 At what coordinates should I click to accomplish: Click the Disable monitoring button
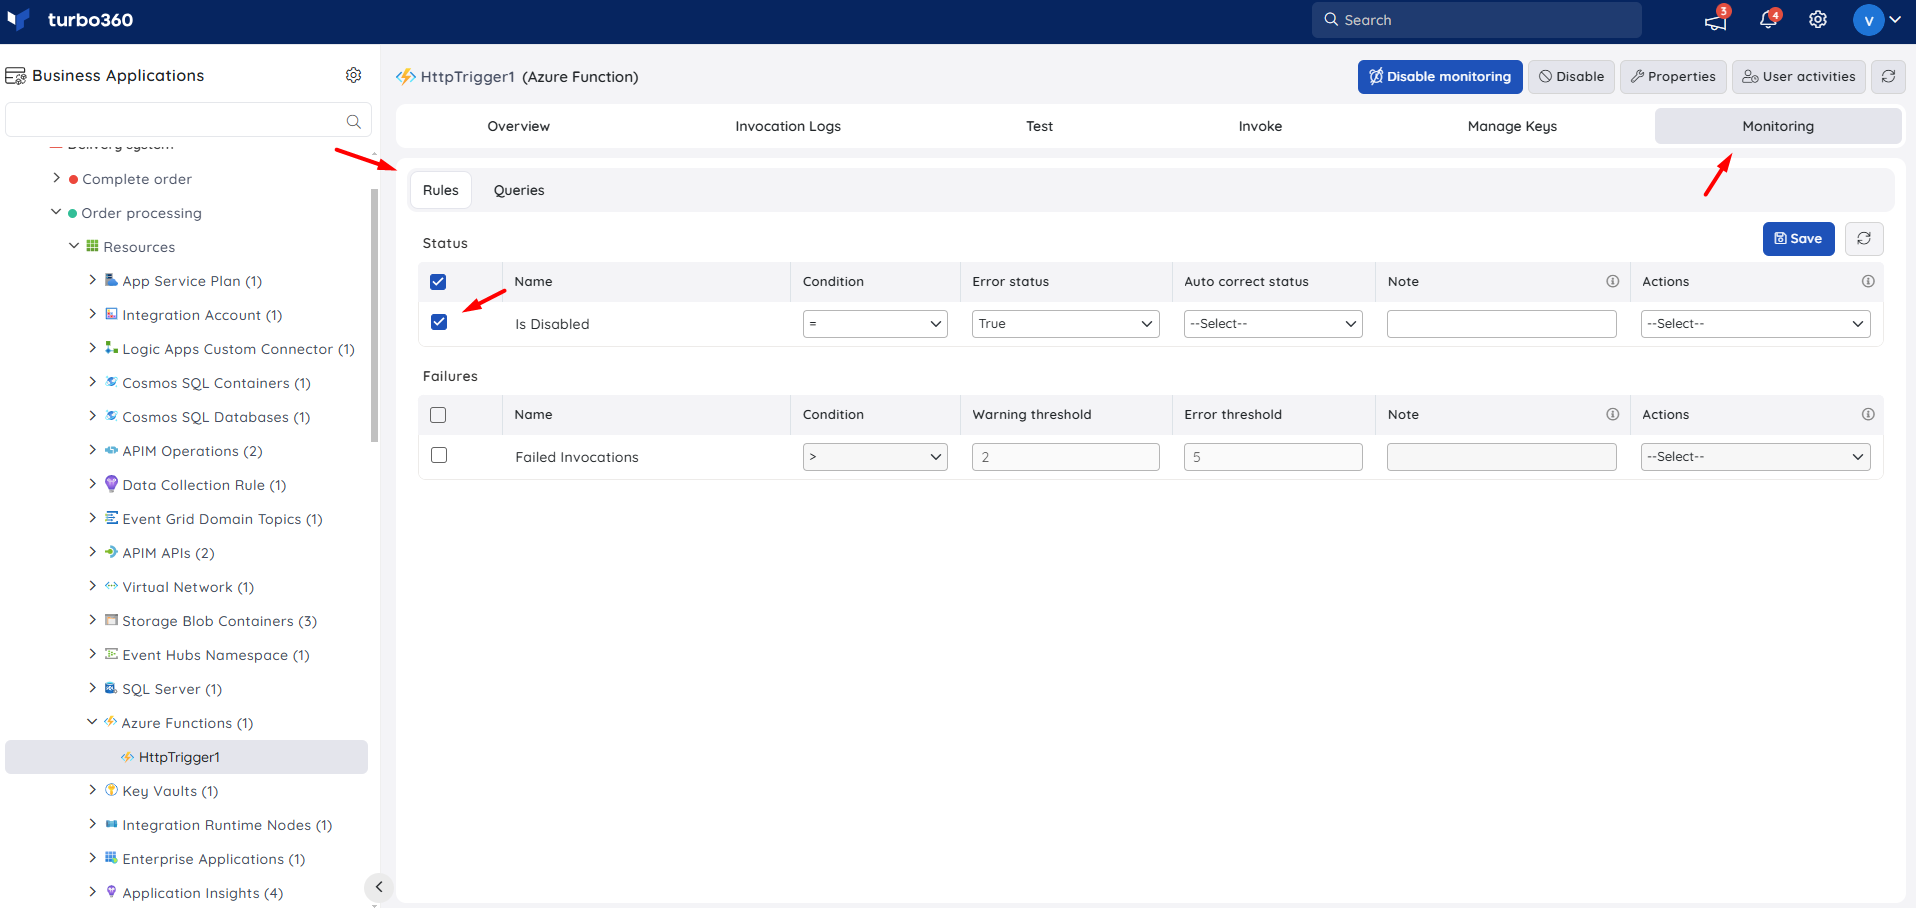click(x=1440, y=76)
